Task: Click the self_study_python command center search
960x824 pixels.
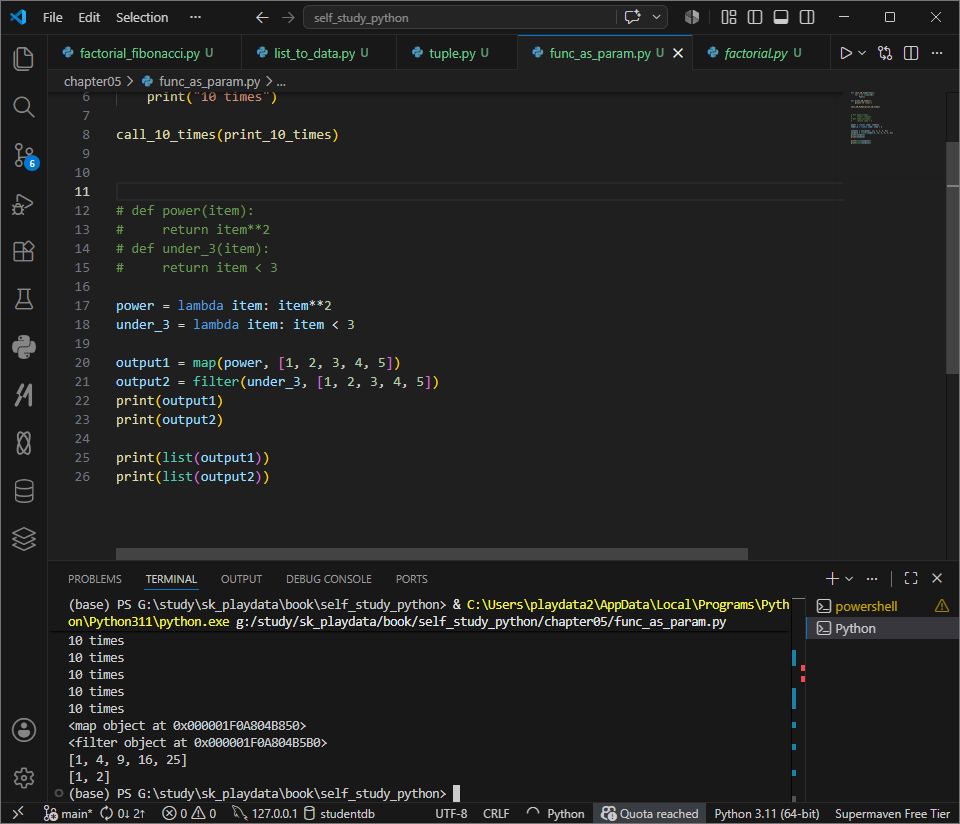Action: pos(459,18)
